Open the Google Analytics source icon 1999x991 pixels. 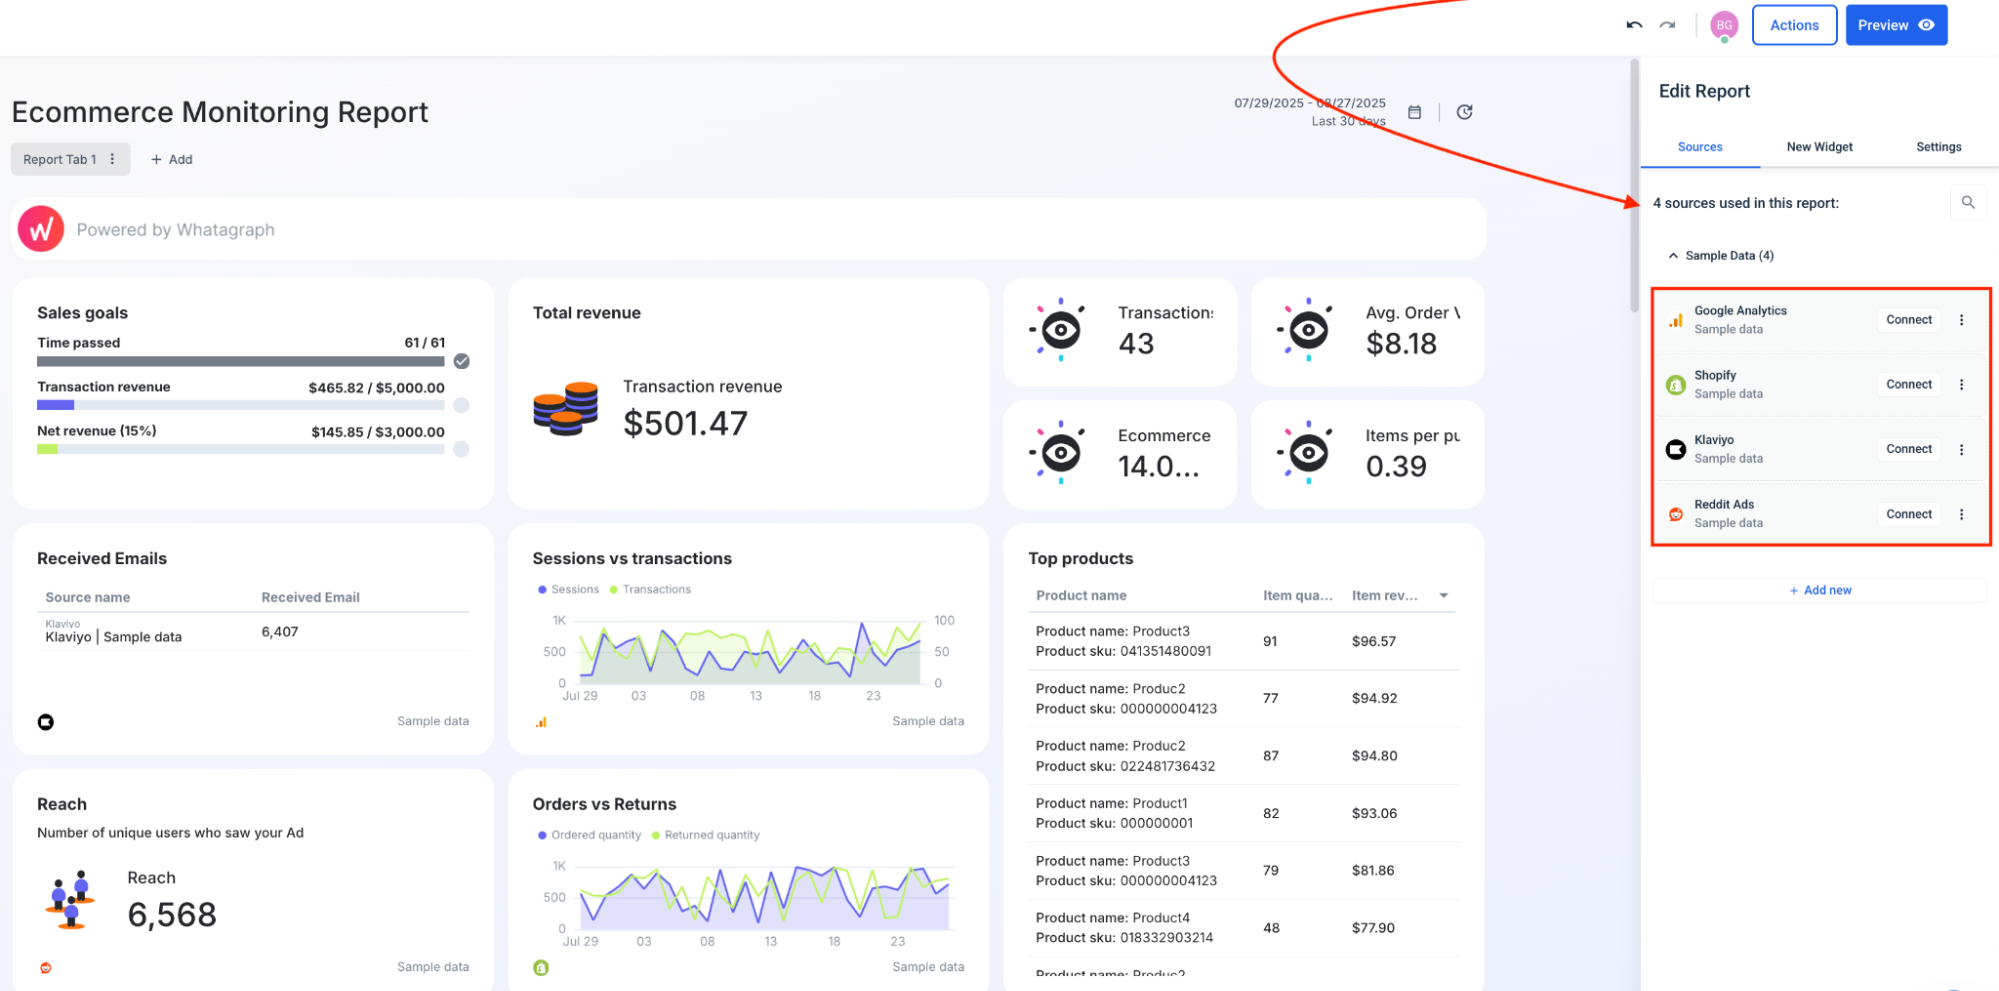[x=1675, y=319]
